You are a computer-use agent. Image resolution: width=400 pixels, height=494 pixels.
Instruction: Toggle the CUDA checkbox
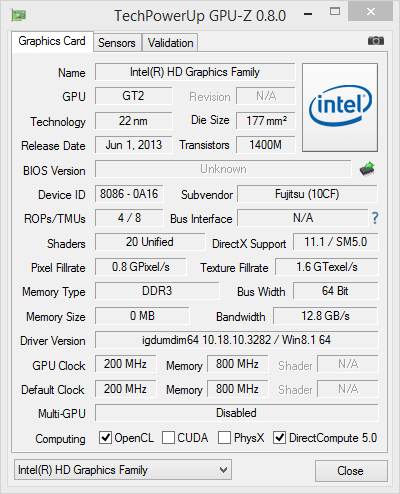[x=168, y=437]
